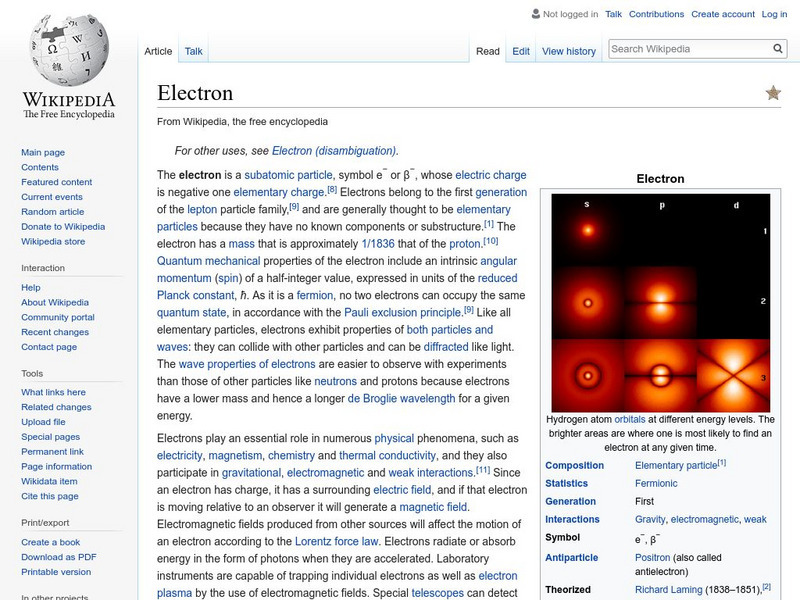Click the Log in link

point(774,14)
